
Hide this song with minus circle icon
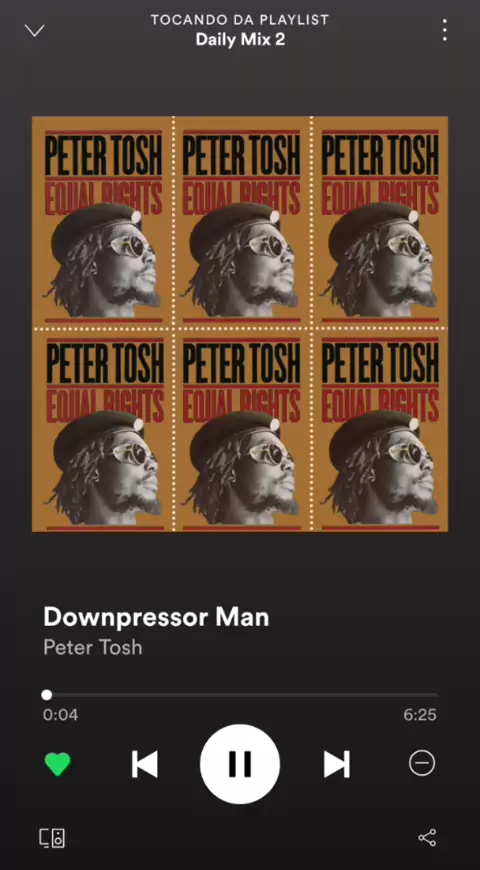[x=422, y=763]
